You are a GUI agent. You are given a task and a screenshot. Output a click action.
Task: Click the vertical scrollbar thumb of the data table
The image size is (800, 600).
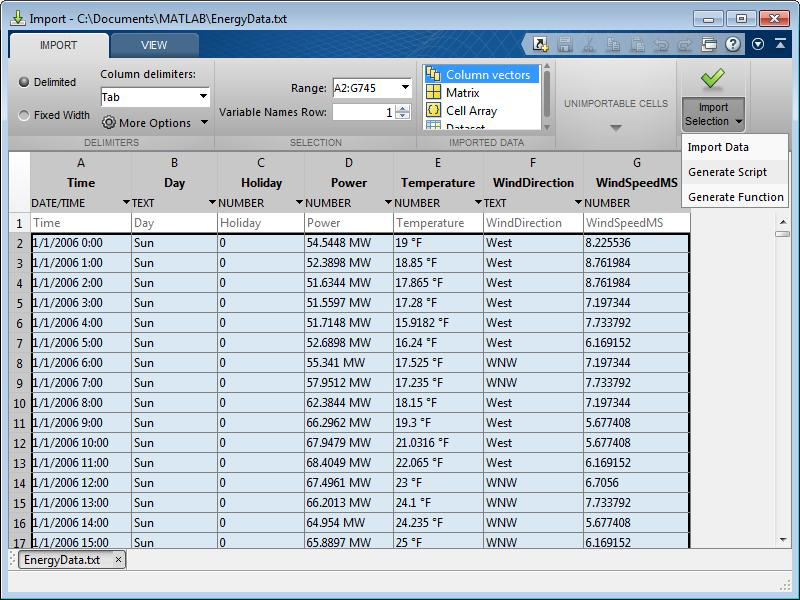783,234
